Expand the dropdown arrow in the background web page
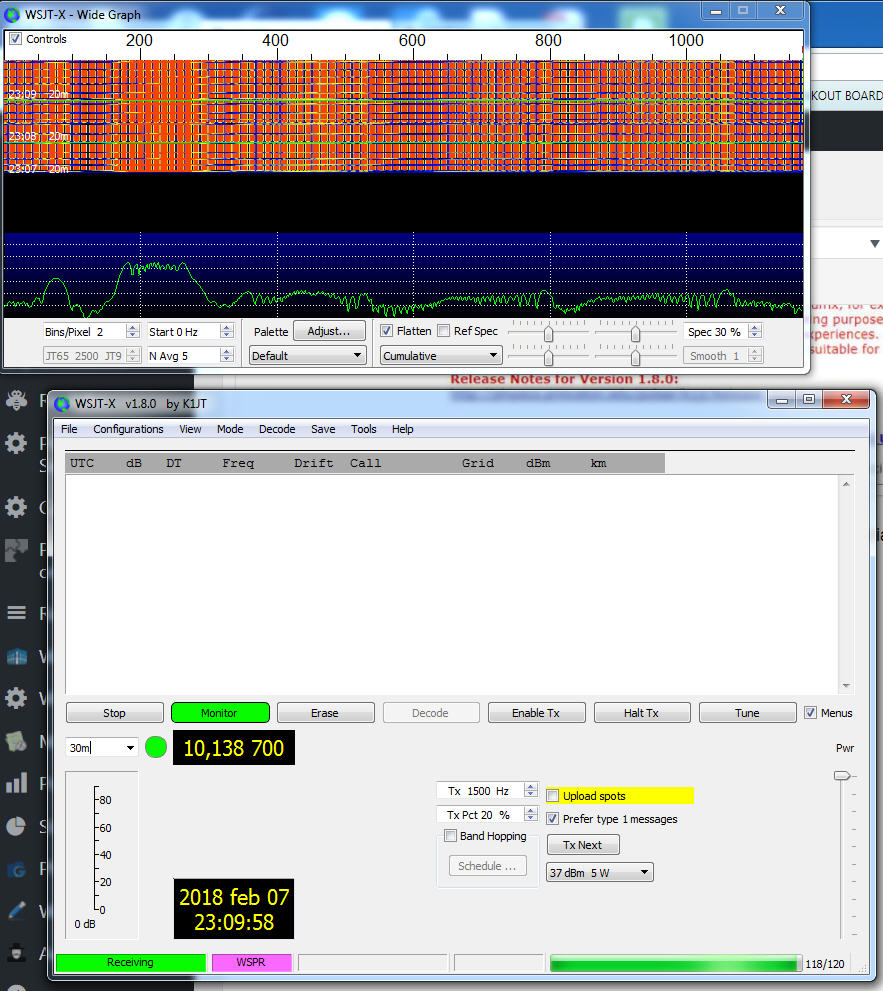Viewport: 883px width, 991px height. (x=875, y=243)
